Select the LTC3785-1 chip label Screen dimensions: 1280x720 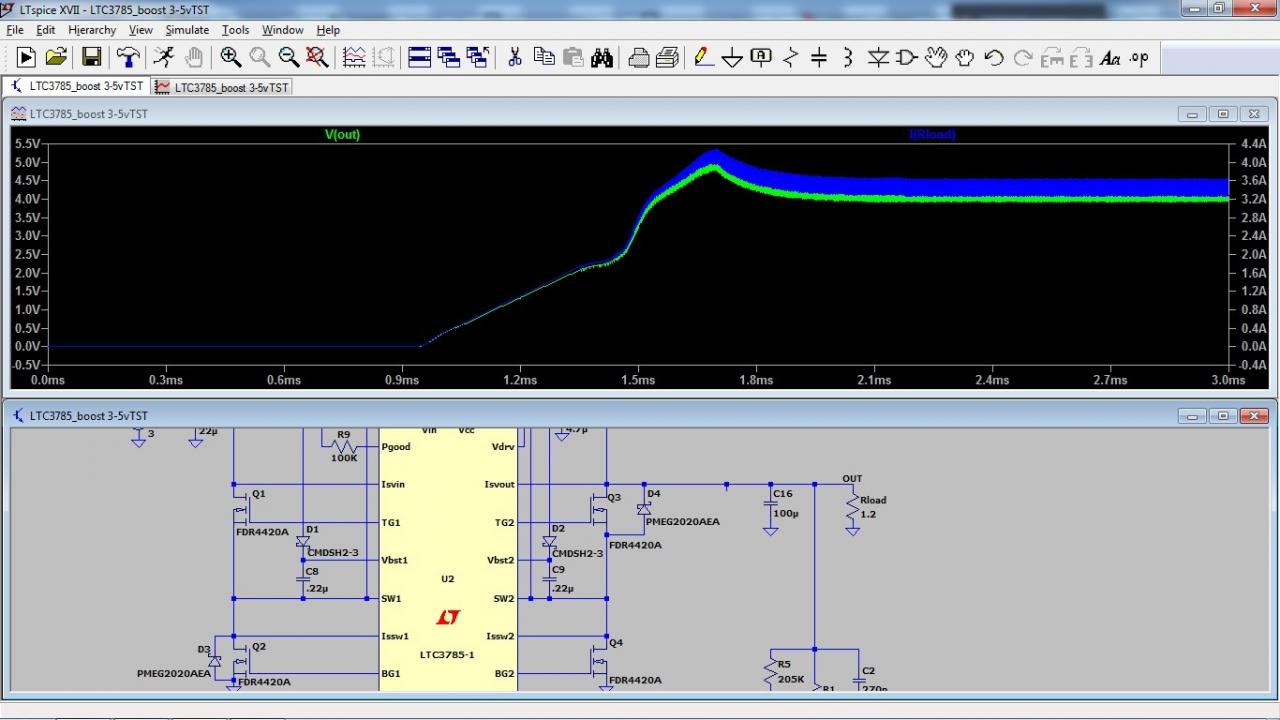pos(447,654)
